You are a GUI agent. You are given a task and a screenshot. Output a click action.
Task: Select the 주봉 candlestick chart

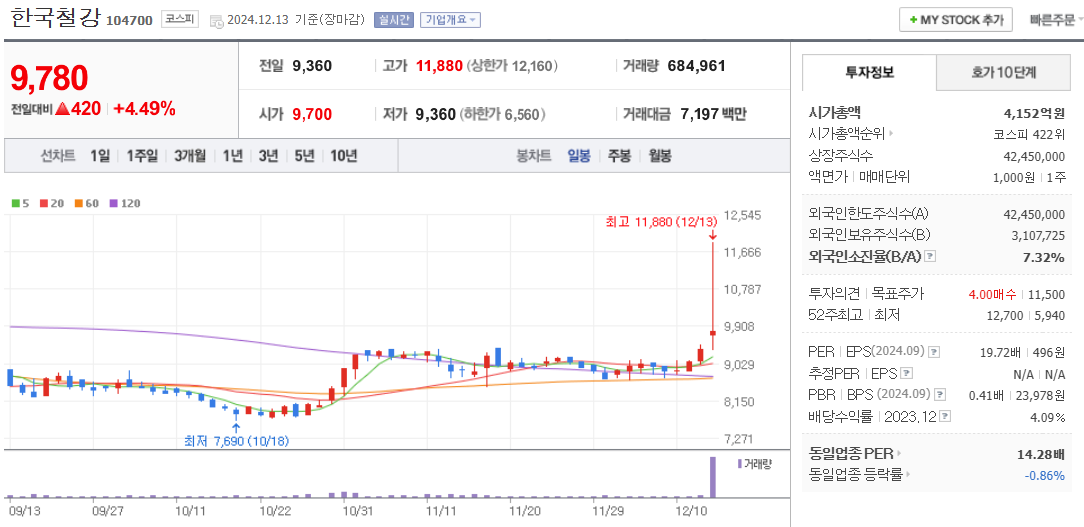coord(619,156)
